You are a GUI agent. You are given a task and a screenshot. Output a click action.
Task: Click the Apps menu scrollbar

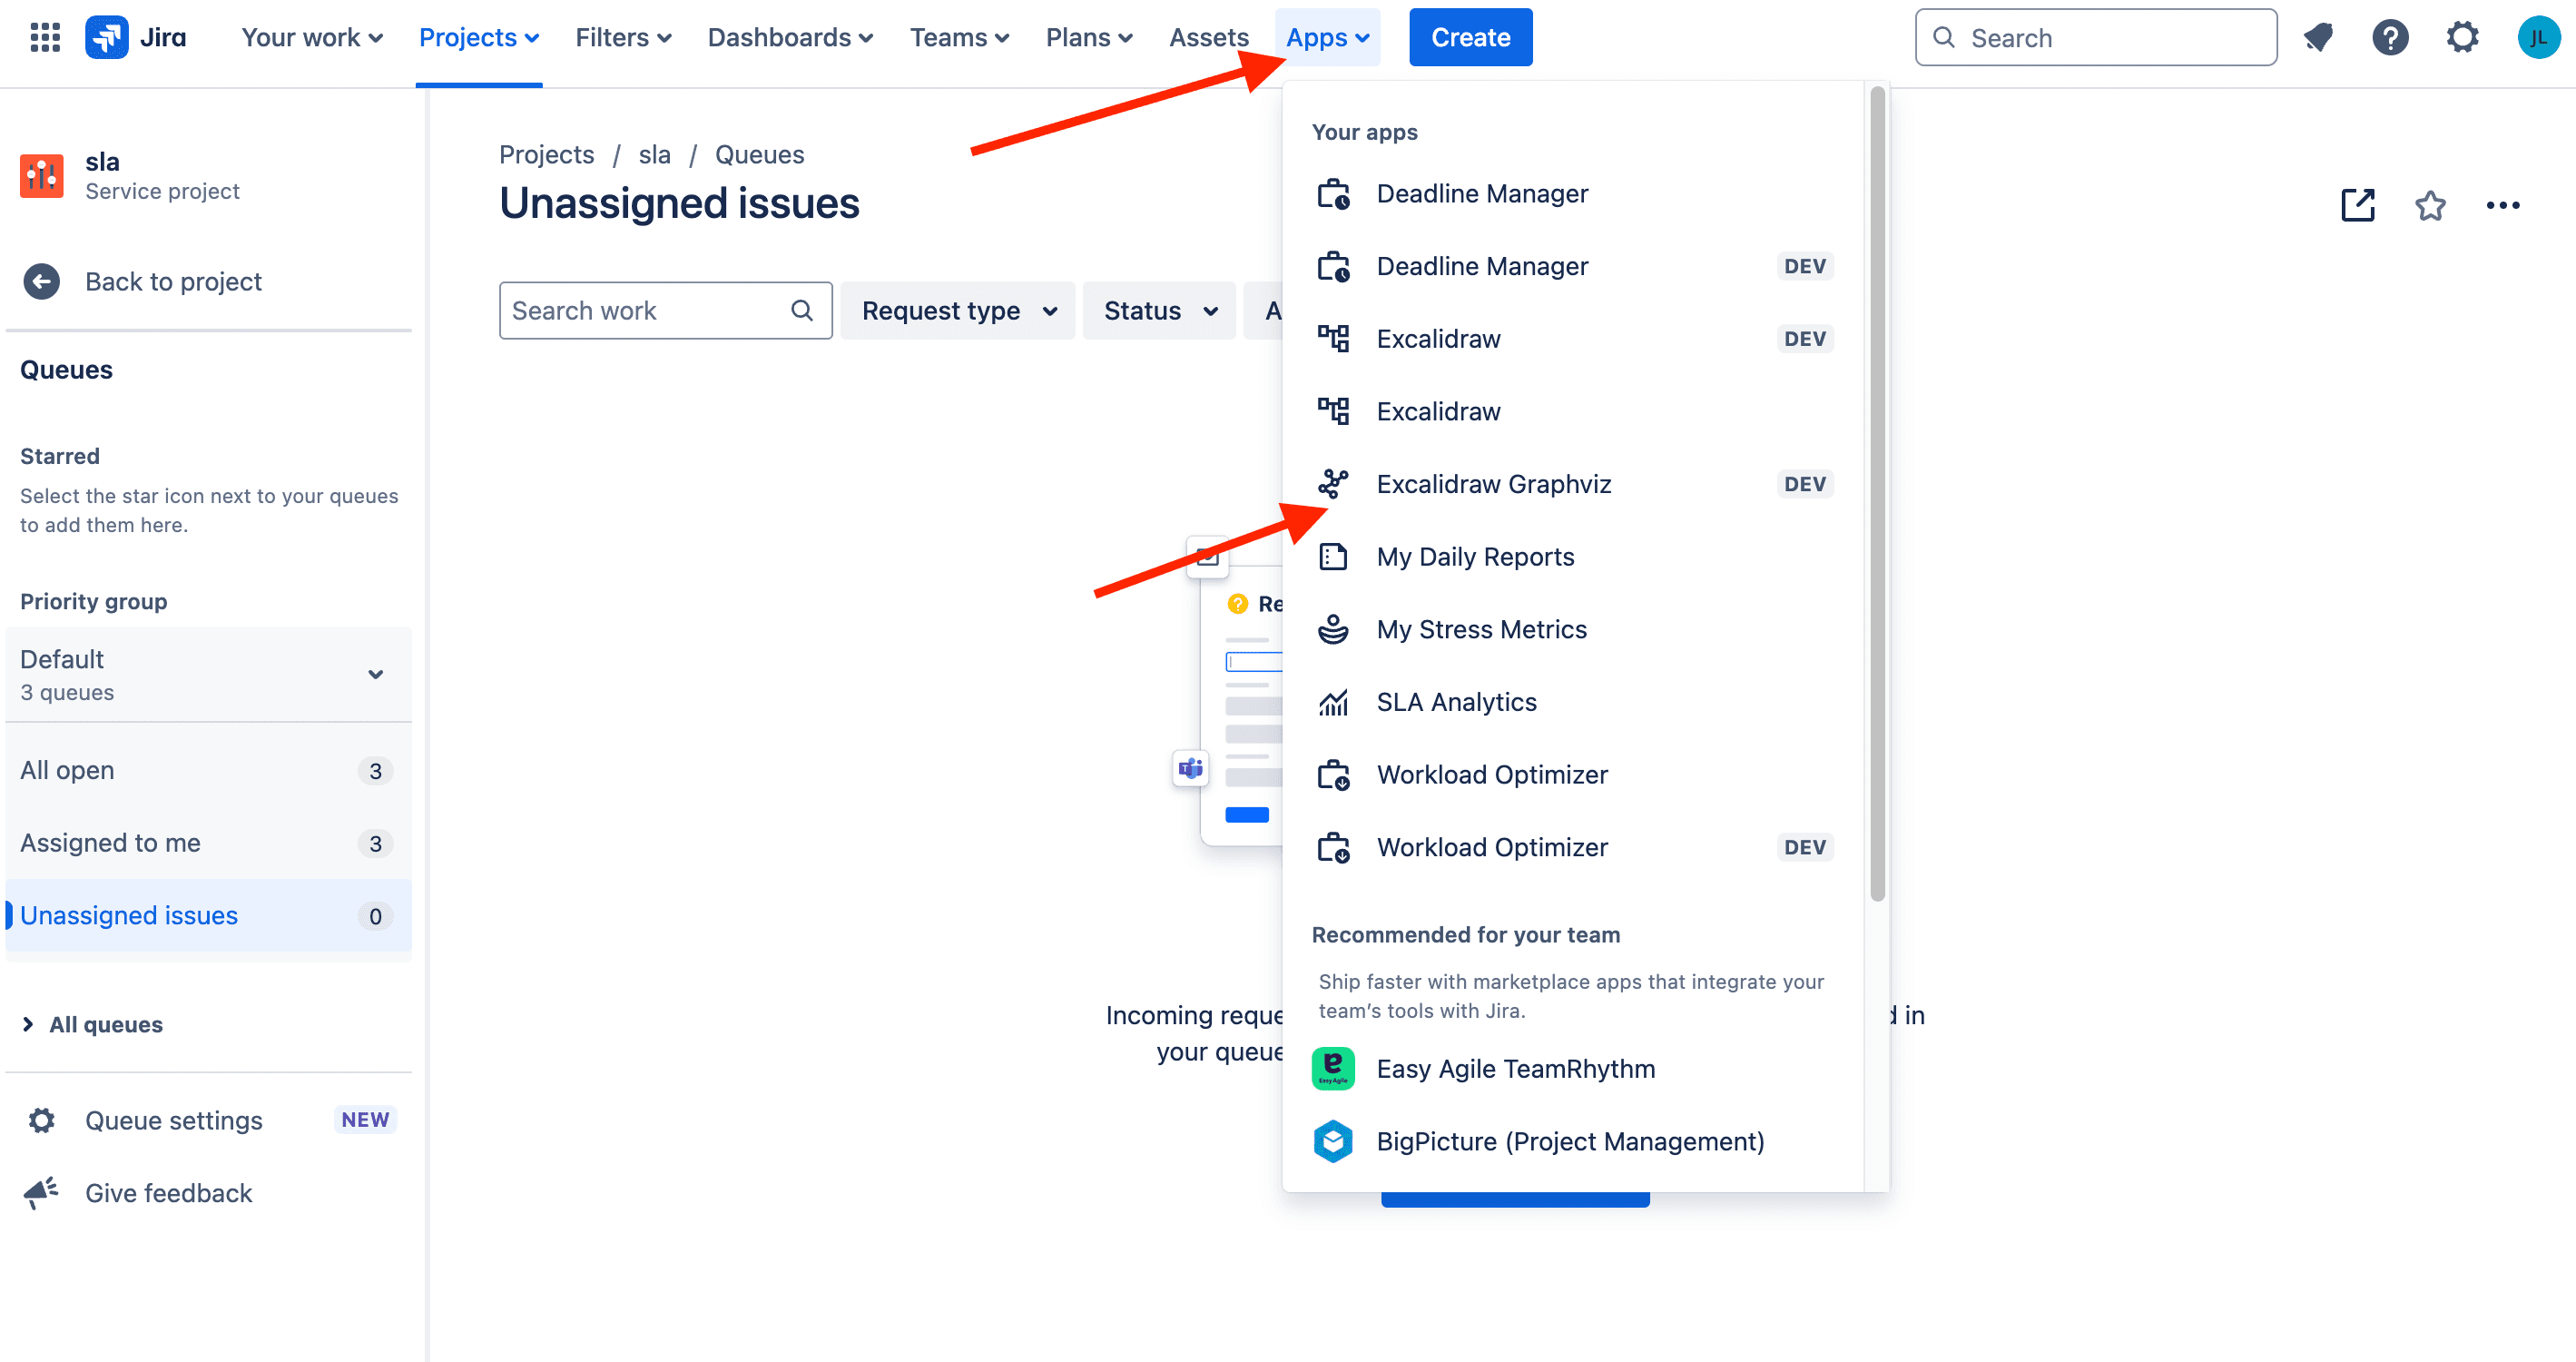[1877, 494]
